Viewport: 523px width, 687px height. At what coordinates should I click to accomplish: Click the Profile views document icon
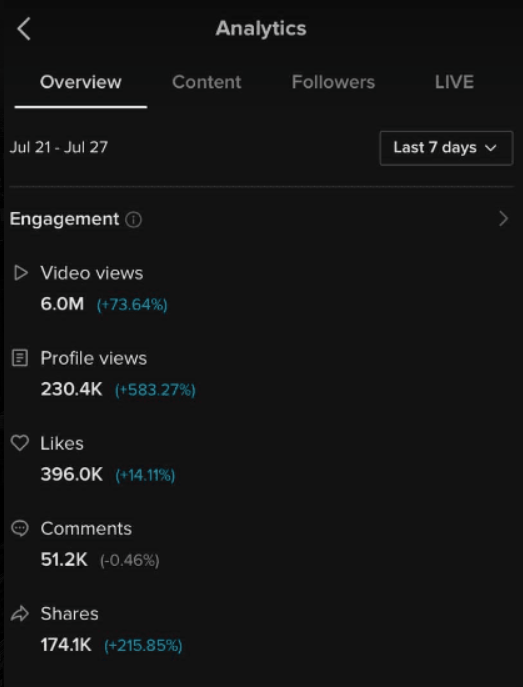tap(20, 358)
